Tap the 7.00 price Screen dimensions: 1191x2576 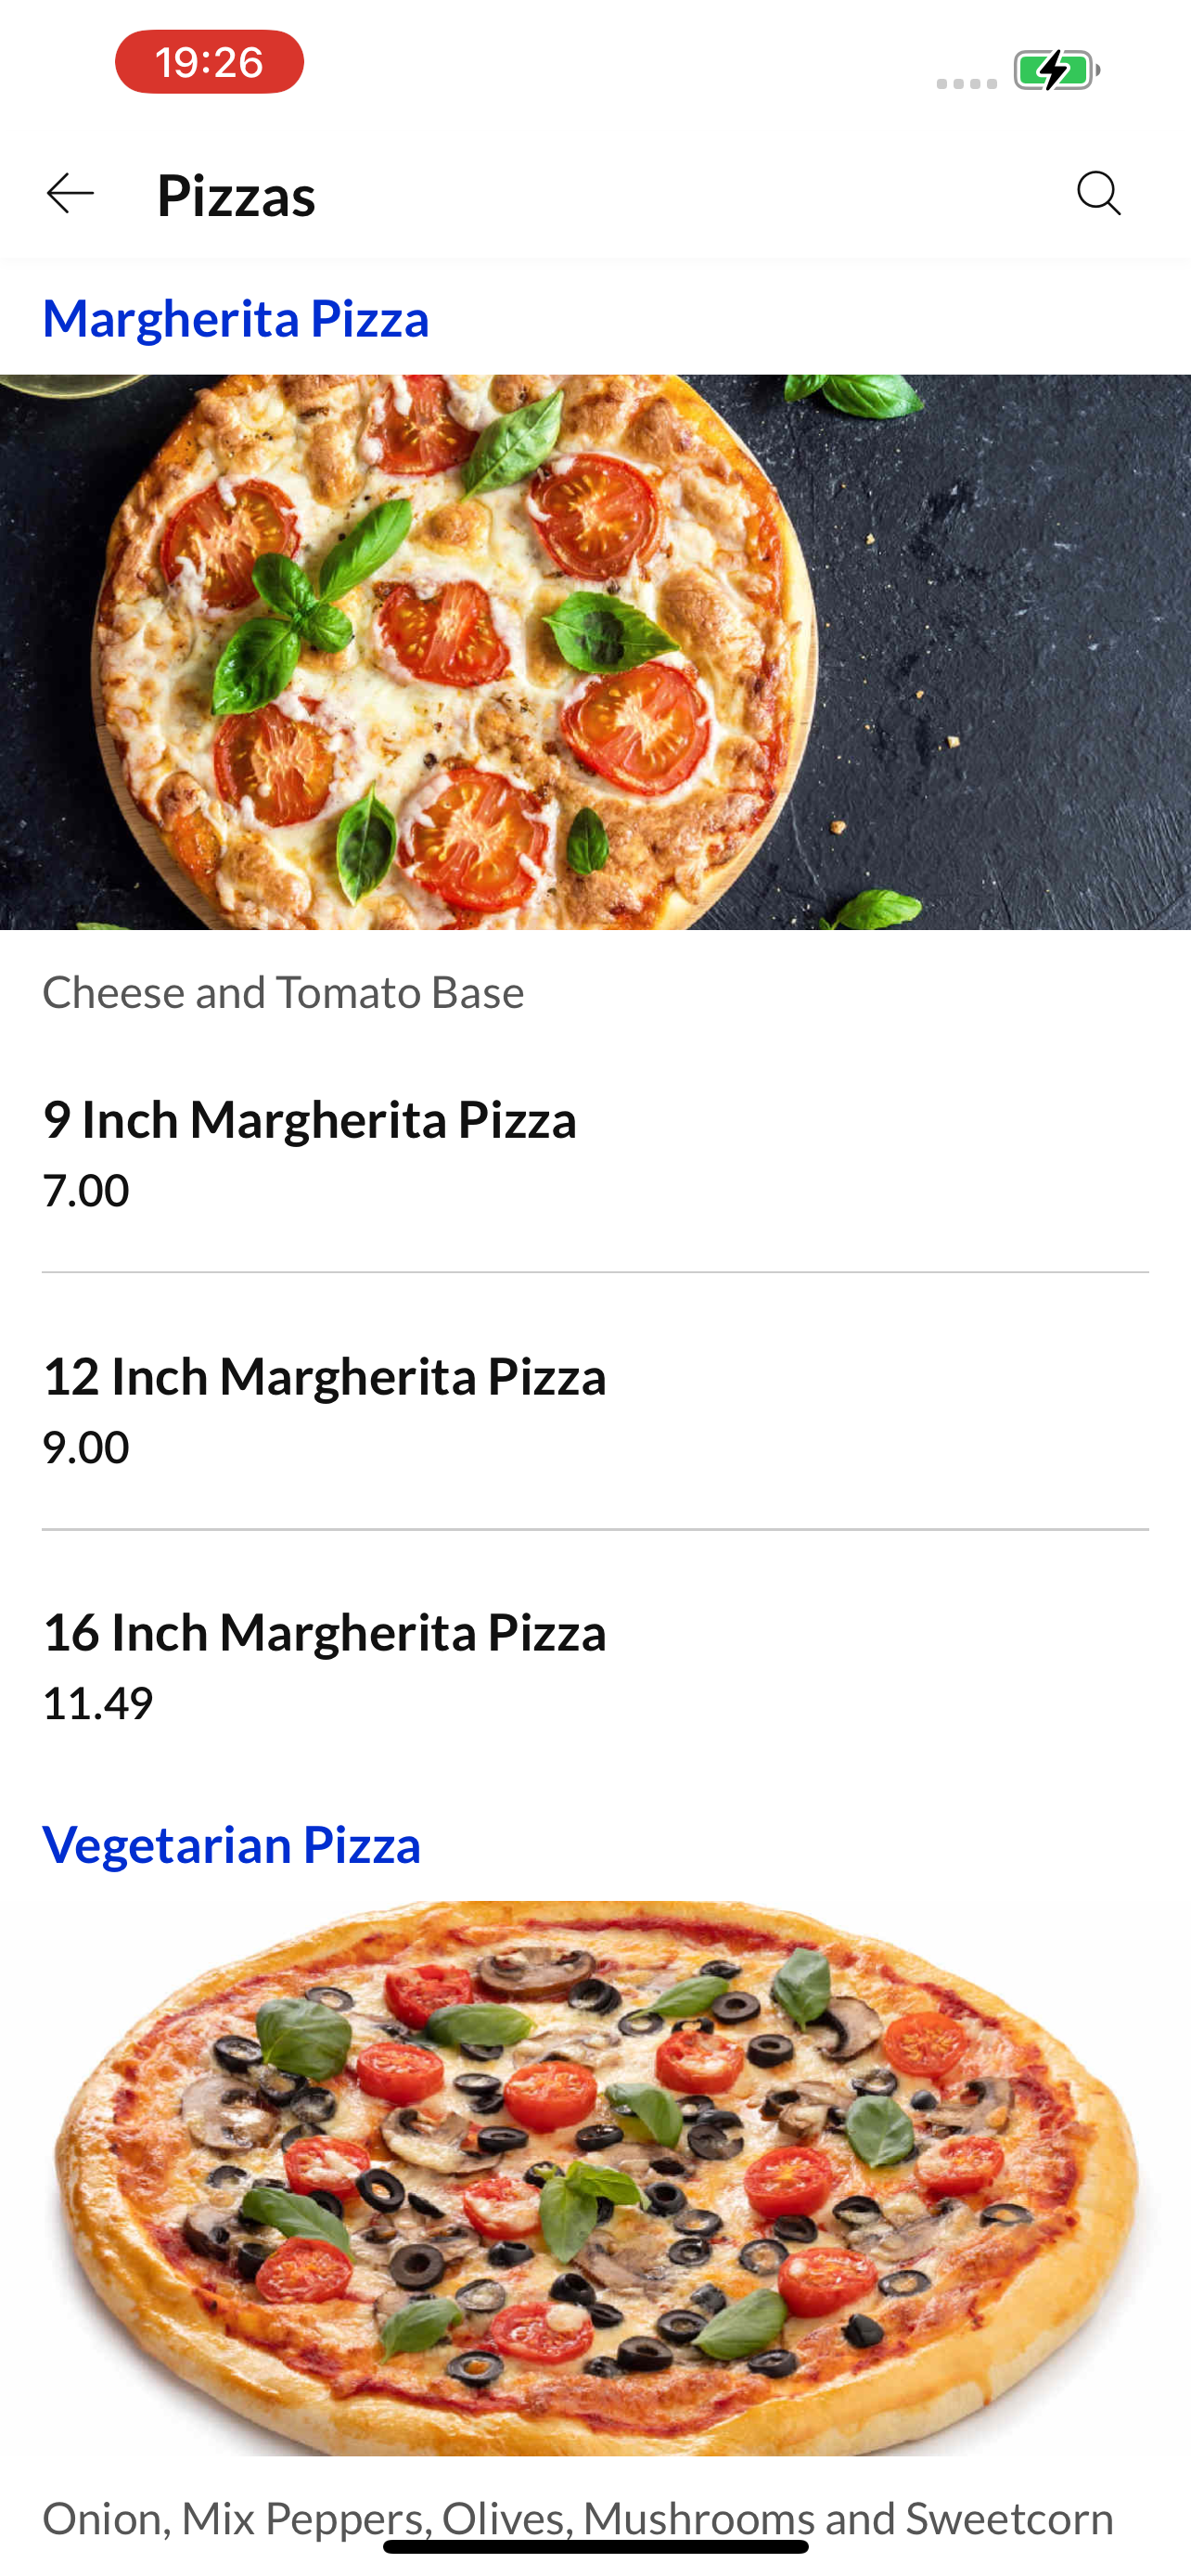(86, 1190)
